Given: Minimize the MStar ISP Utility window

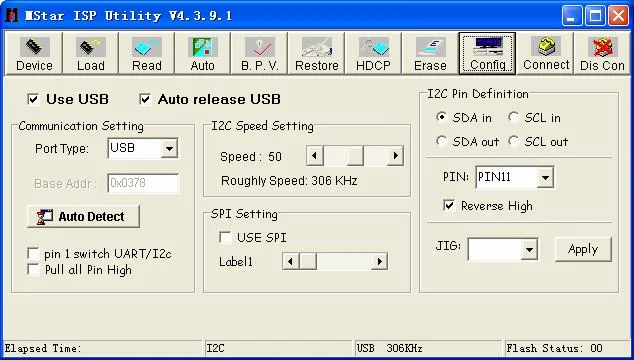Looking at the screenshot, I should pos(572,16).
